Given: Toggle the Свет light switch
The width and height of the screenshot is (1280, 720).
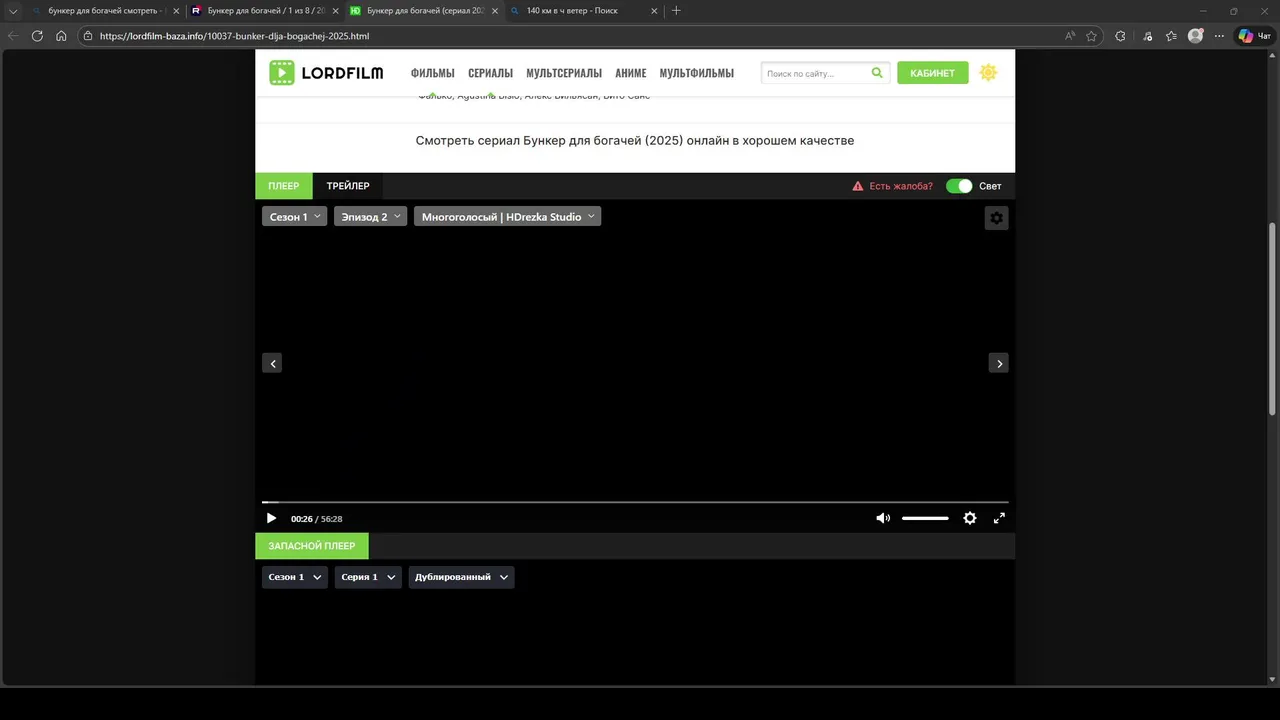Looking at the screenshot, I should point(959,186).
